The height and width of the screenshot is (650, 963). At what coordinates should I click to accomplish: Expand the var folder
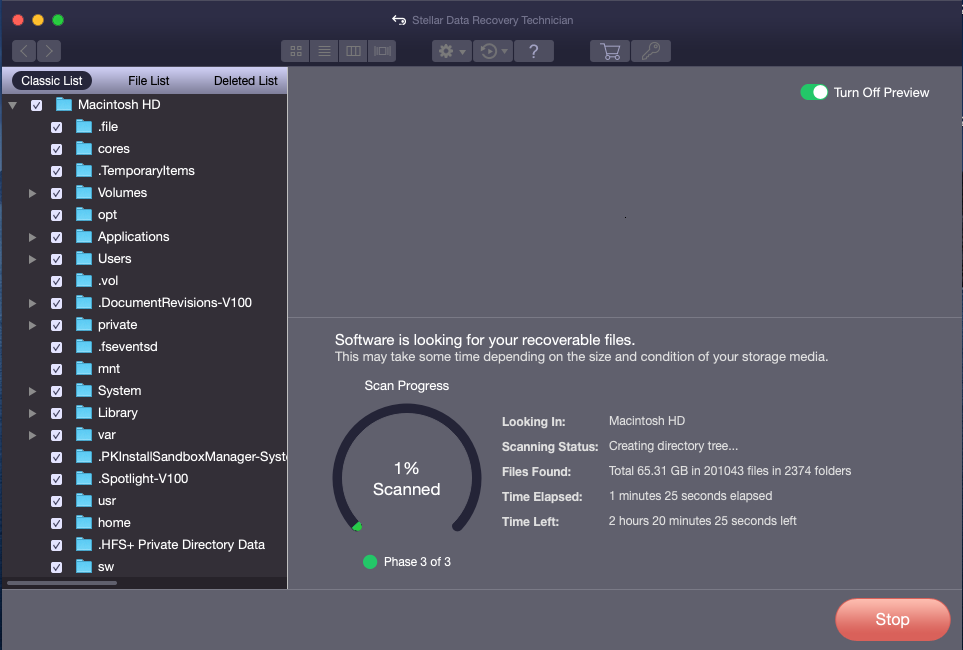(33, 436)
